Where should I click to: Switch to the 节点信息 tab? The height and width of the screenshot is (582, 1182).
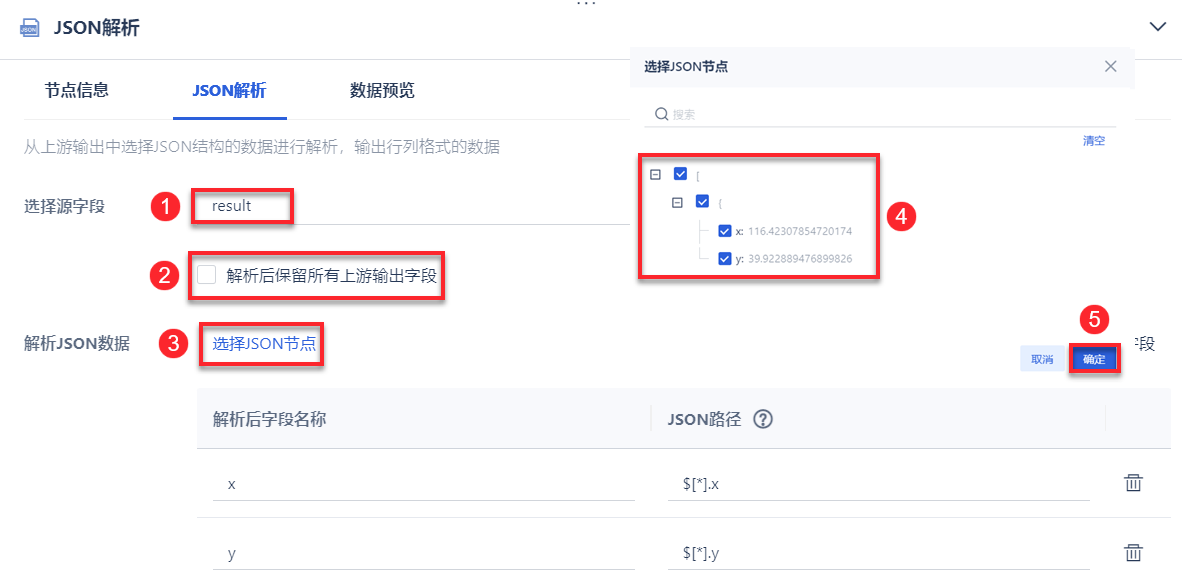pyautogui.click(x=77, y=91)
